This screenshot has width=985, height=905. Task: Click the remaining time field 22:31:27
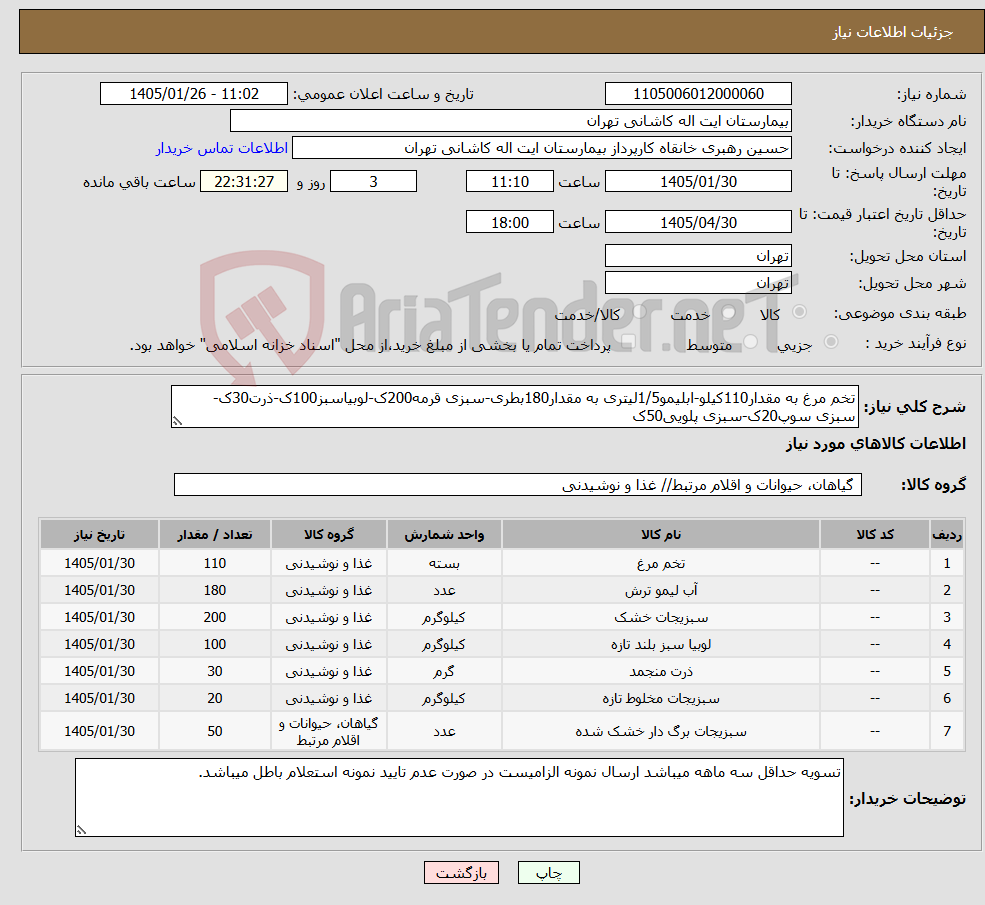244,182
